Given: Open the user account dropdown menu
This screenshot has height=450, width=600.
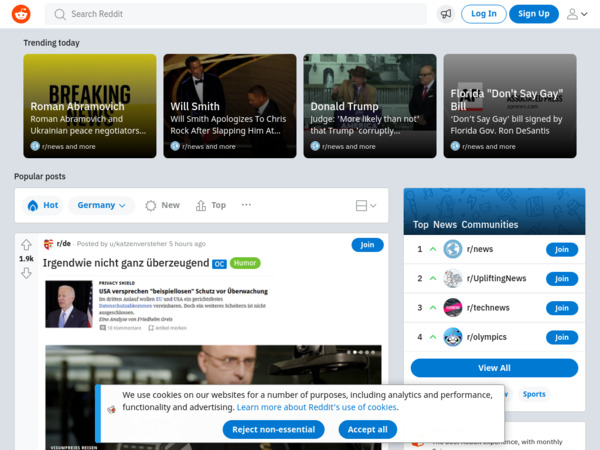Looking at the screenshot, I should point(577,14).
